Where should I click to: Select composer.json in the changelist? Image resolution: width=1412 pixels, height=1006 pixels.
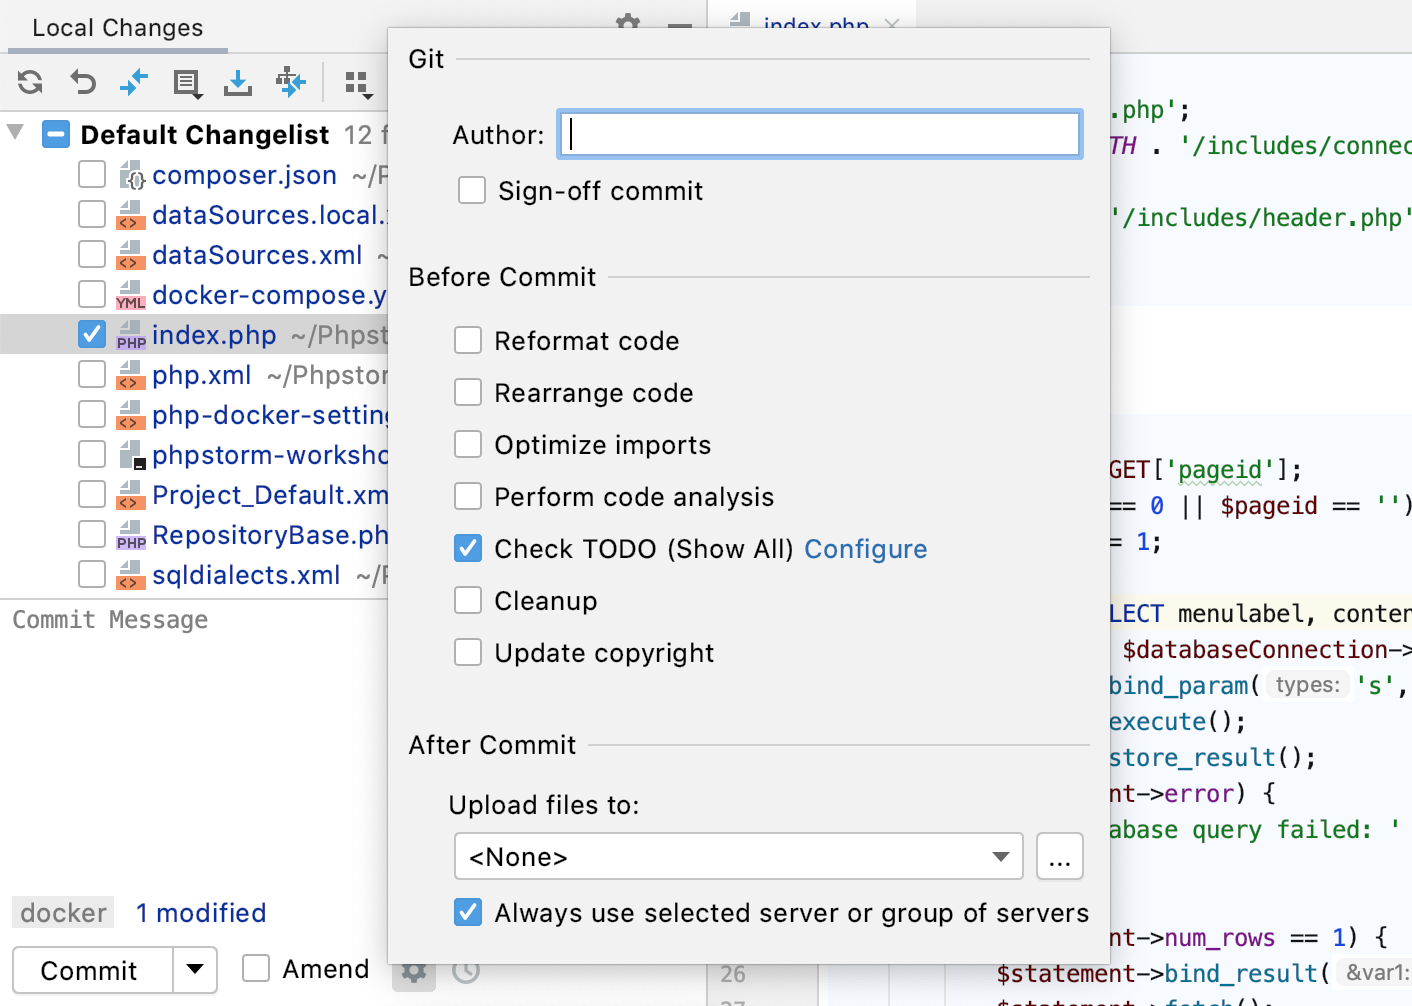pyautogui.click(x=244, y=175)
